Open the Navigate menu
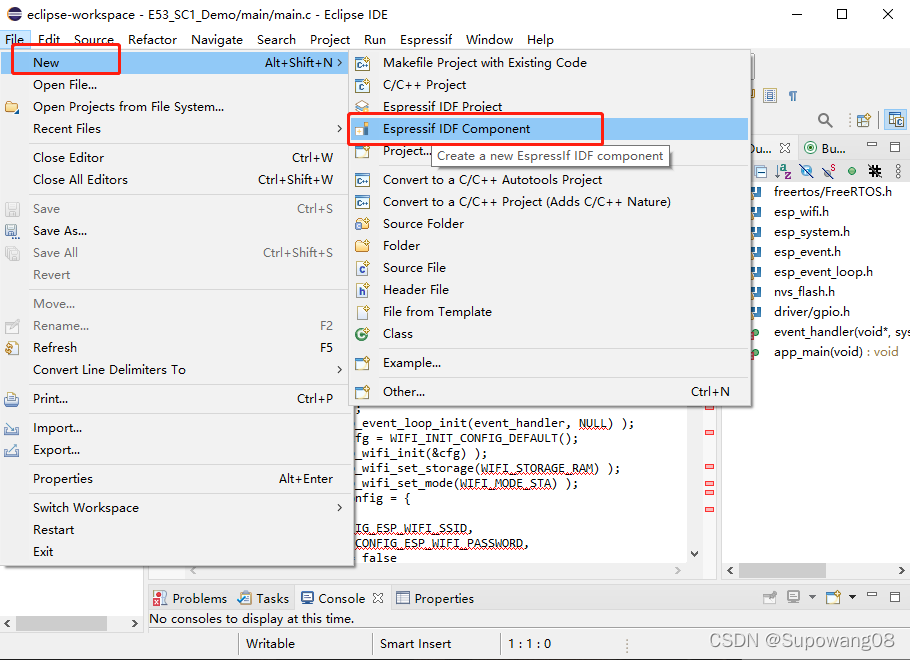910x660 pixels. 217,39
